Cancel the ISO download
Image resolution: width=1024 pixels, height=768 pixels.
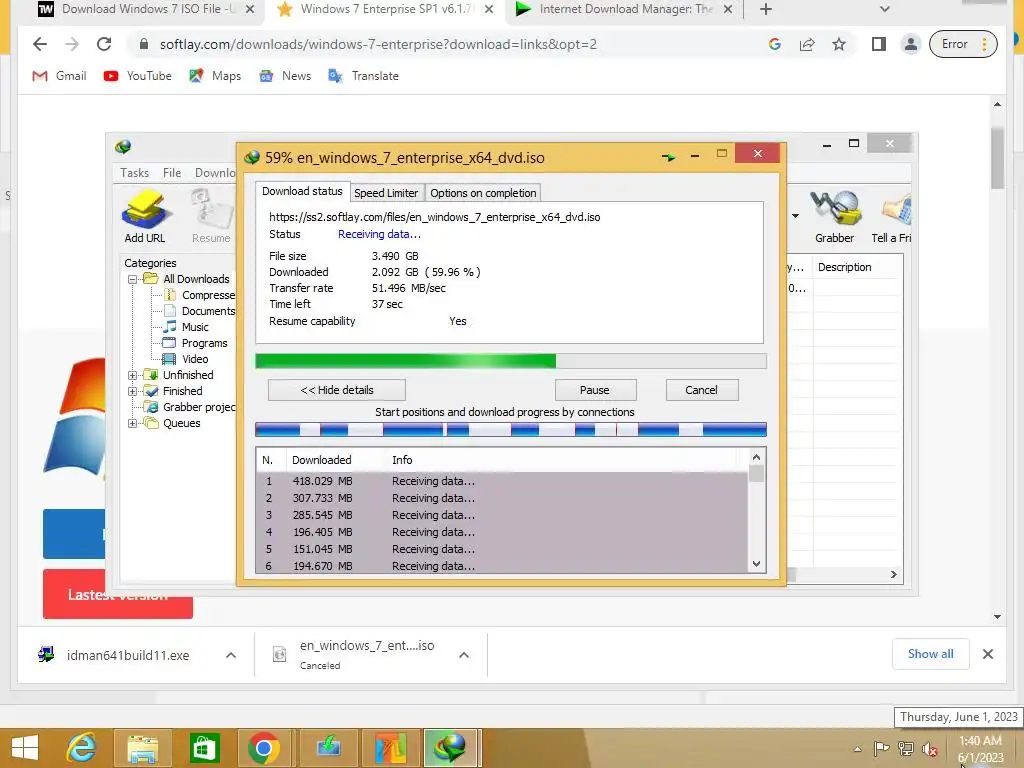tap(701, 390)
